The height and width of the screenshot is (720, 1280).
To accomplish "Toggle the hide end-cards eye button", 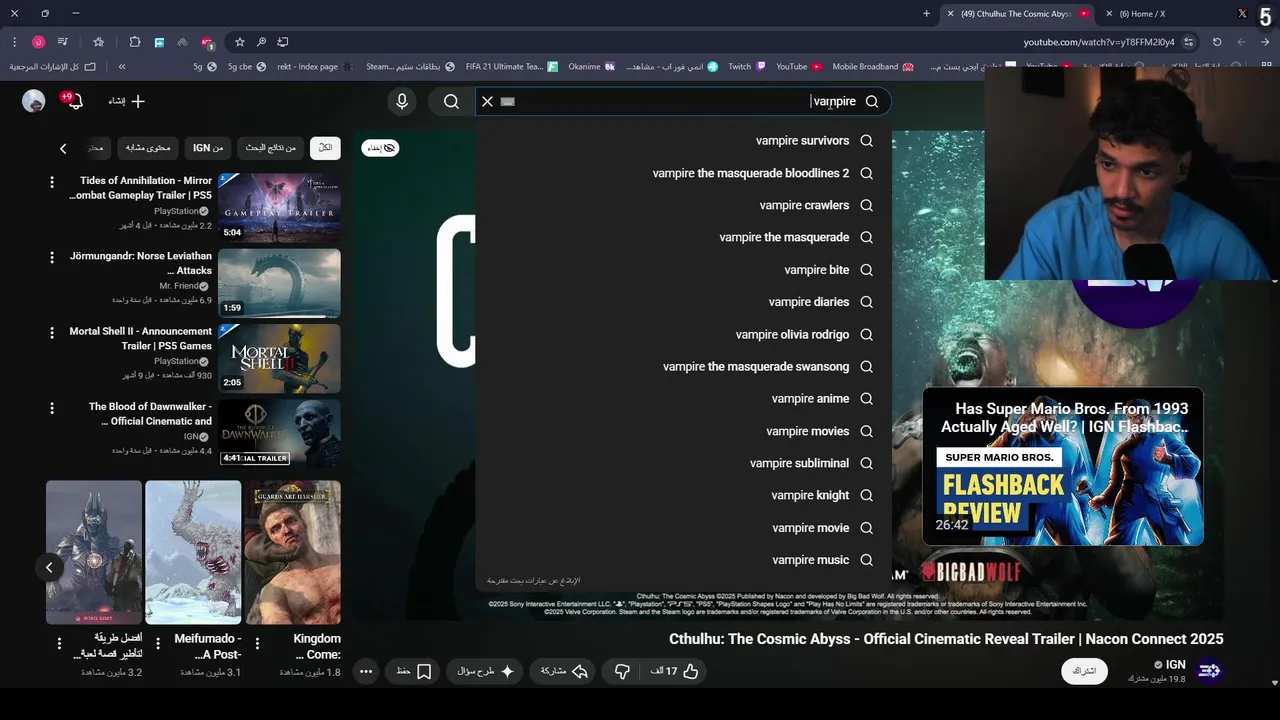I will [x=380, y=148].
